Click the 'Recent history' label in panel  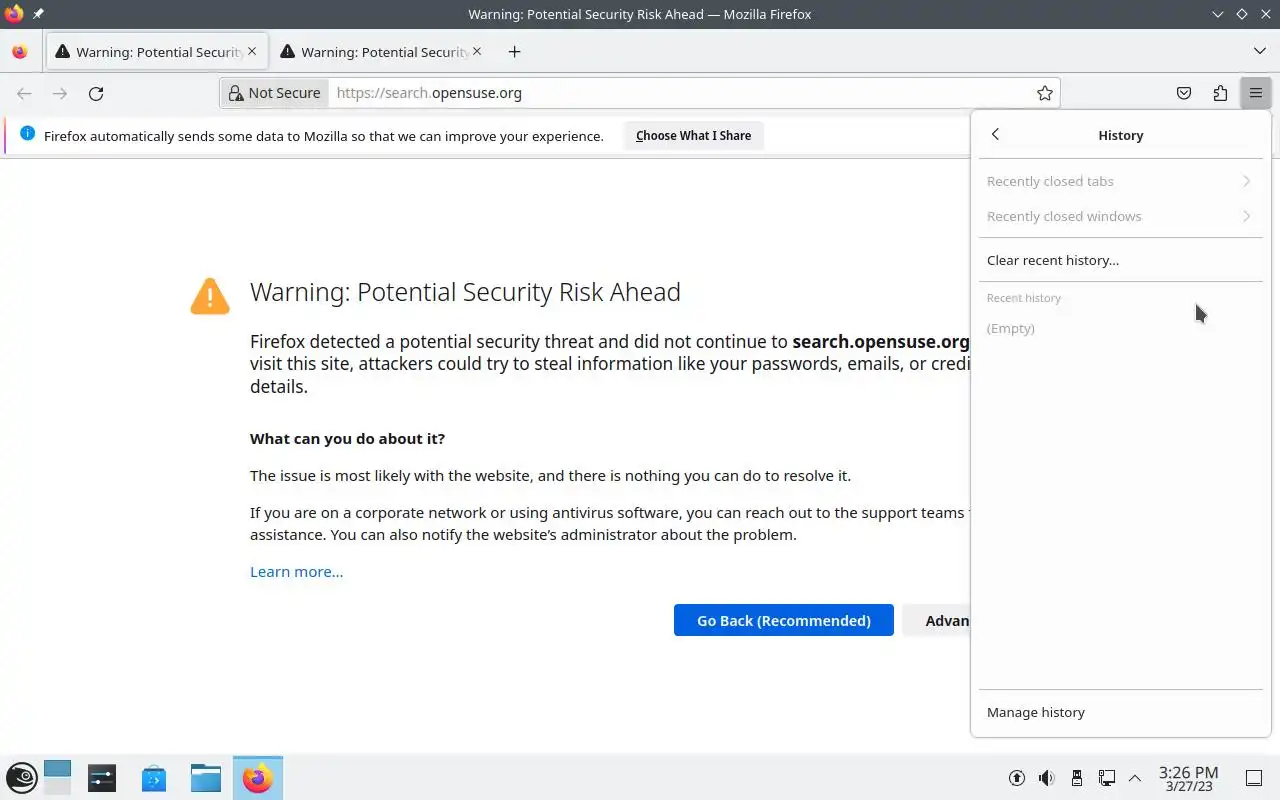tap(1023, 298)
